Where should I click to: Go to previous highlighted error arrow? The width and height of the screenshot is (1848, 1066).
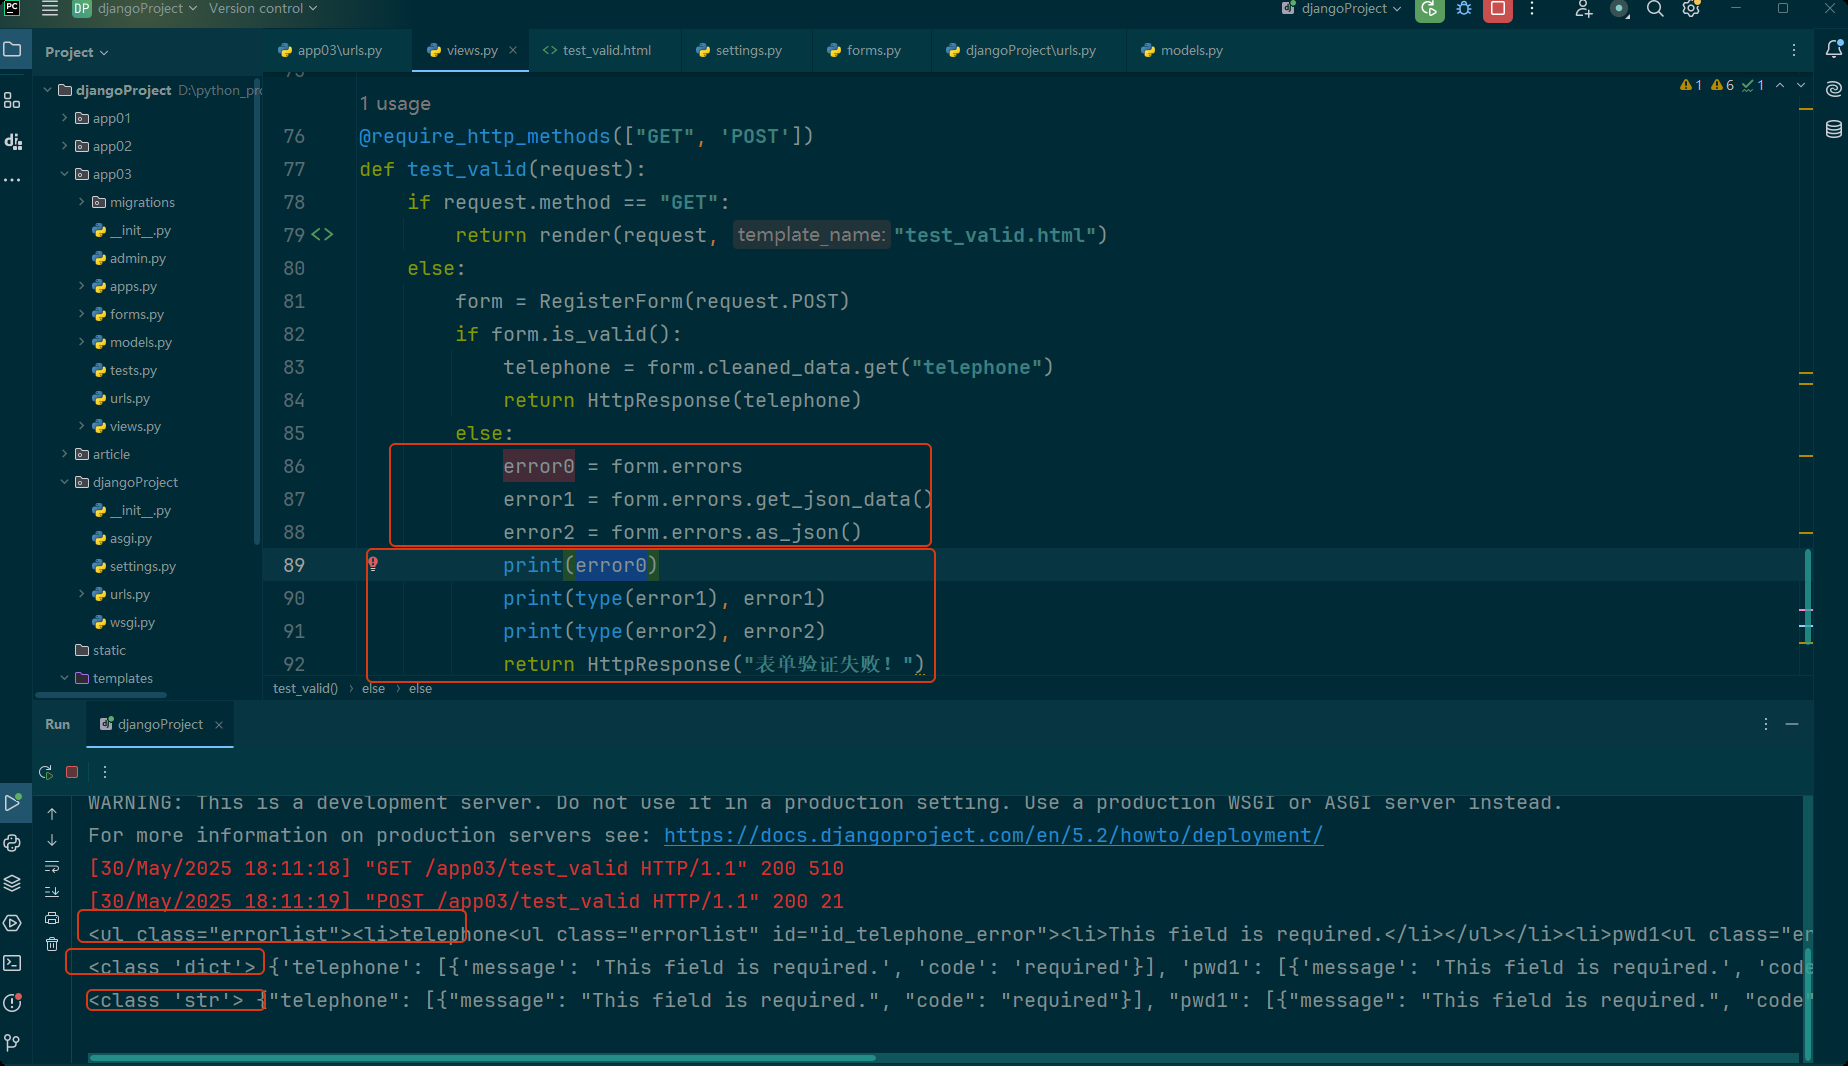(x=1780, y=86)
